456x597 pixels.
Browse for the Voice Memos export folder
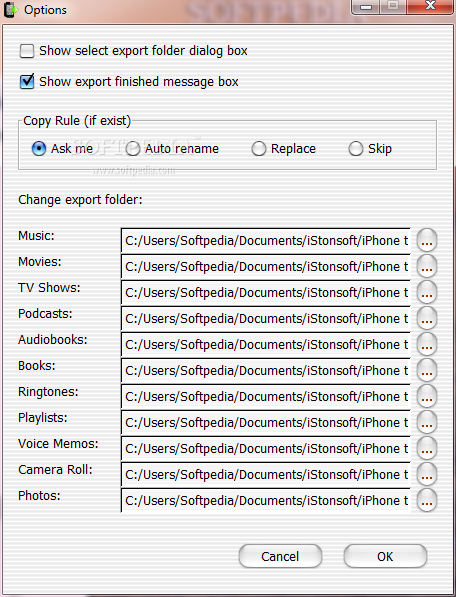(x=427, y=448)
